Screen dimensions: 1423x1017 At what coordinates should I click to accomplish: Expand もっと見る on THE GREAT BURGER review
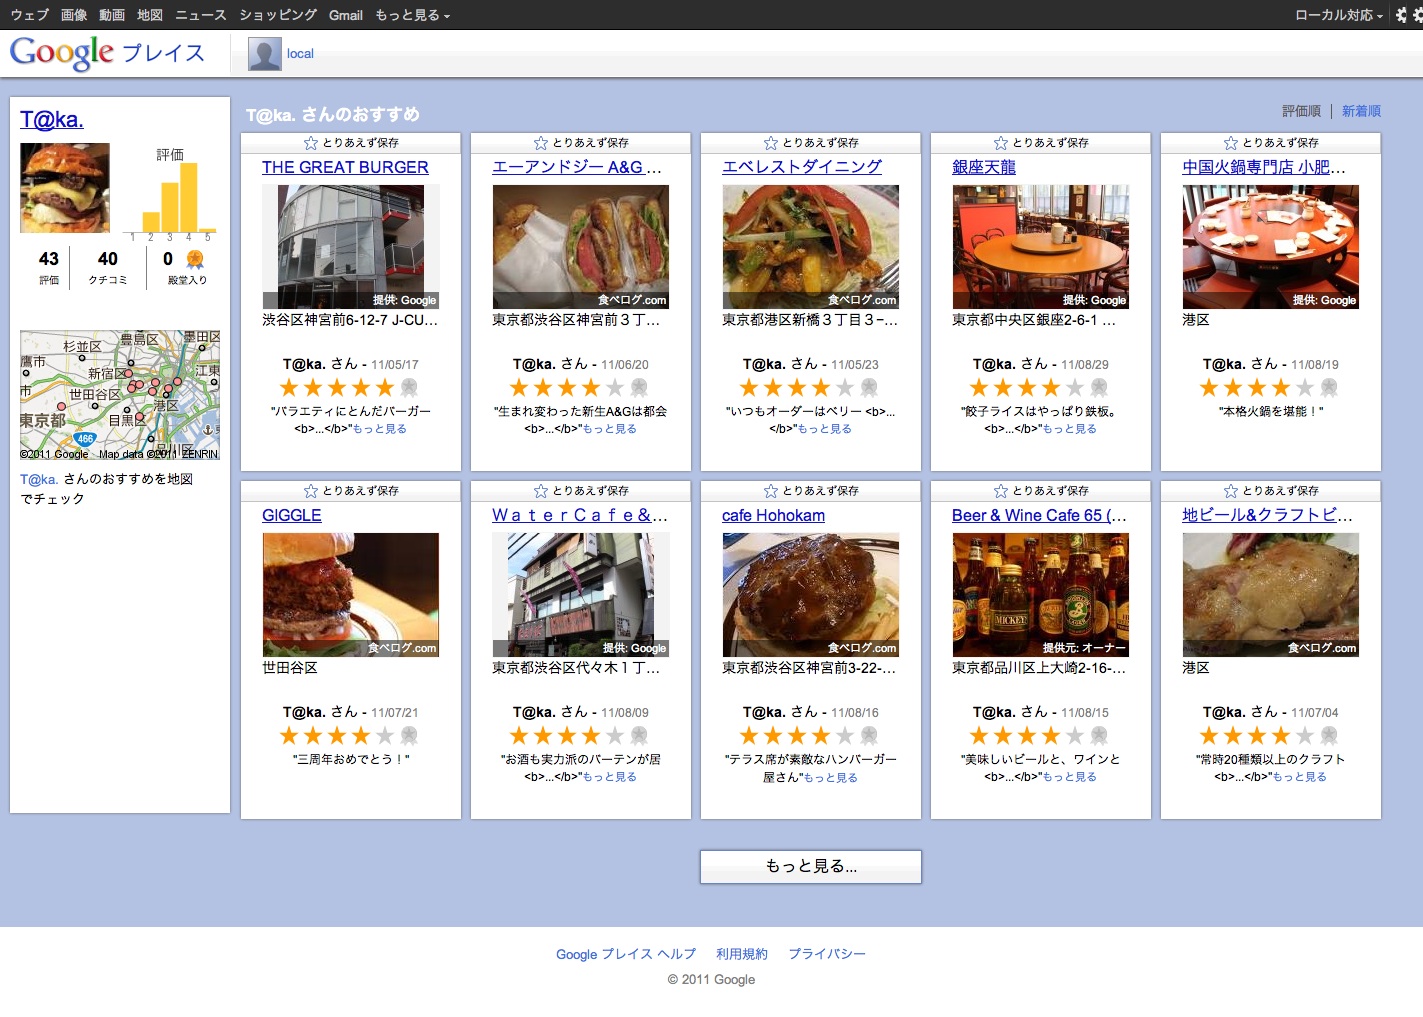coord(379,429)
